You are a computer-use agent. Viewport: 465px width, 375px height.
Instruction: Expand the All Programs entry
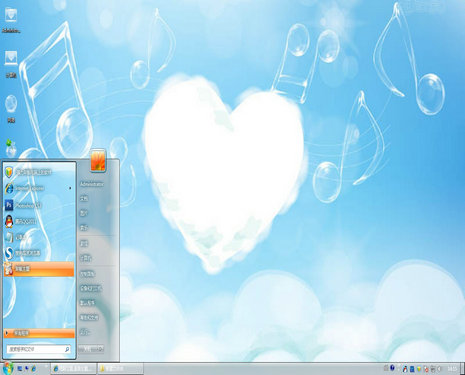coord(39,333)
